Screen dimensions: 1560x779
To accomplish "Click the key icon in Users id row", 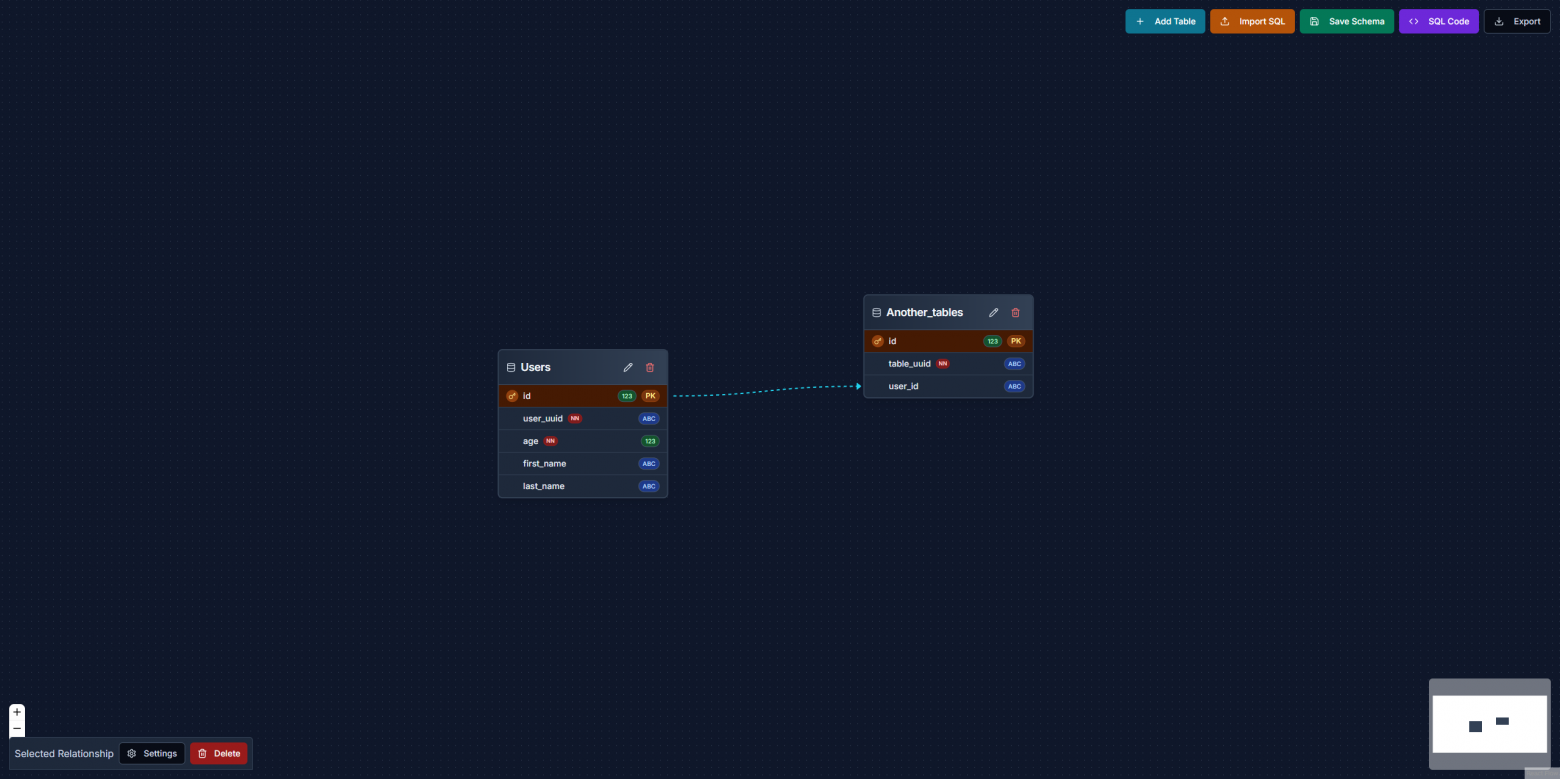I will click(512, 396).
